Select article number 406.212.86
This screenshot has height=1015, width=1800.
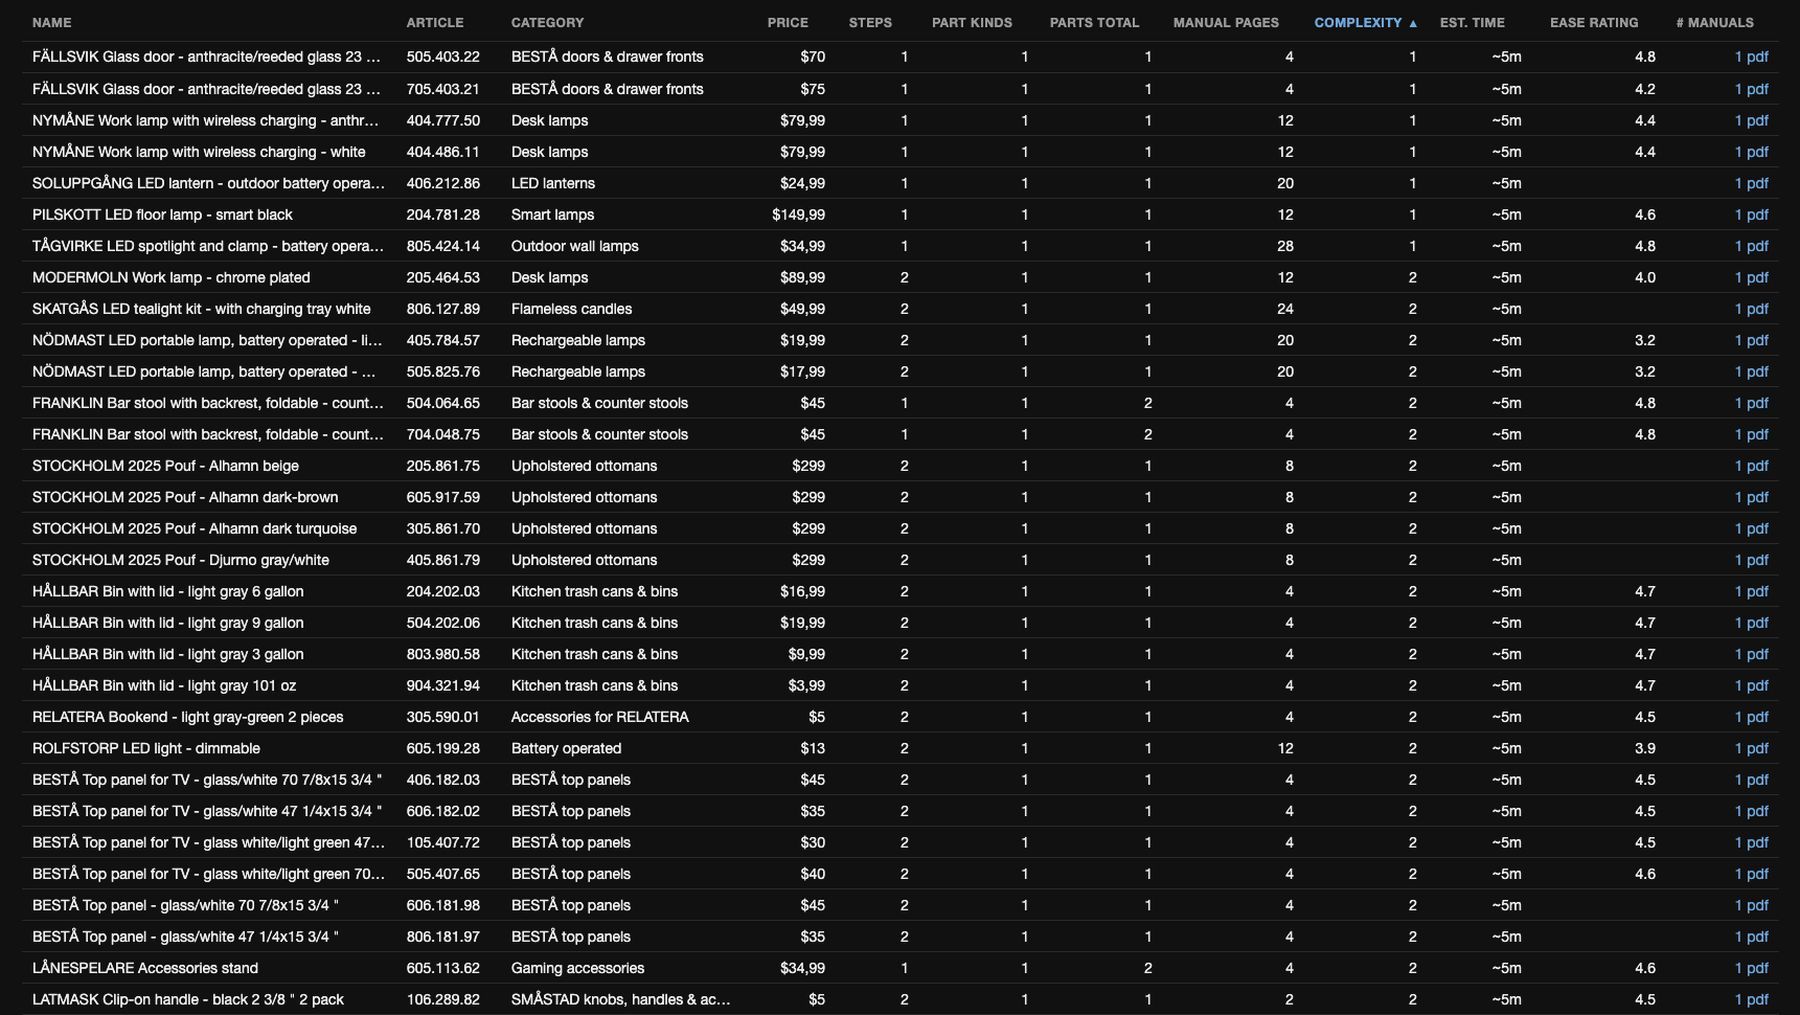click(x=443, y=183)
